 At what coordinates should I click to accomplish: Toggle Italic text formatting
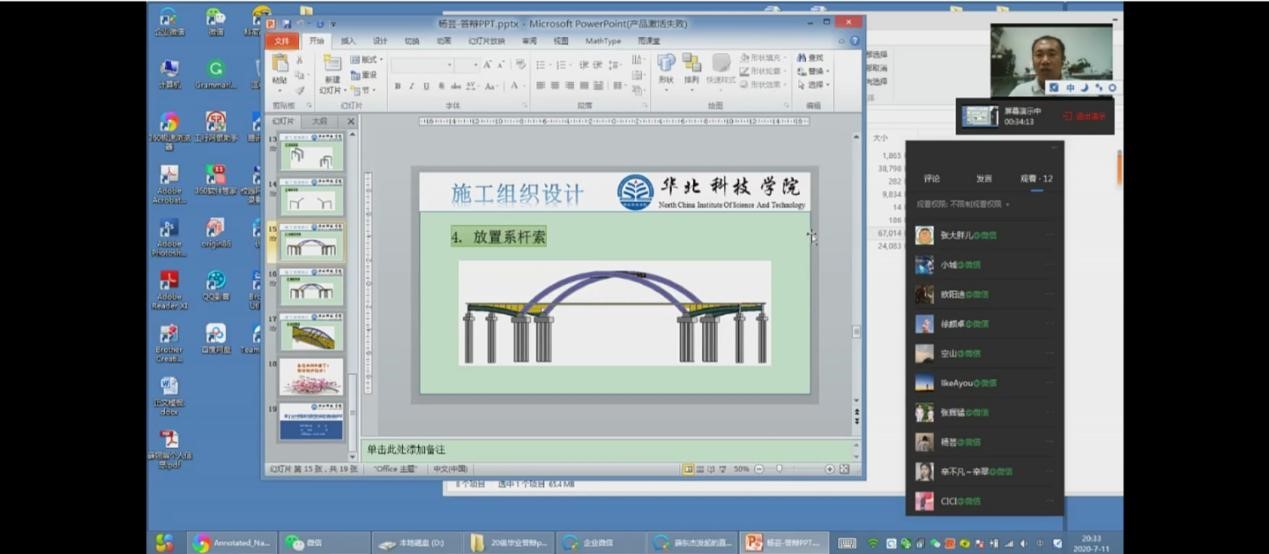click(x=411, y=86)
